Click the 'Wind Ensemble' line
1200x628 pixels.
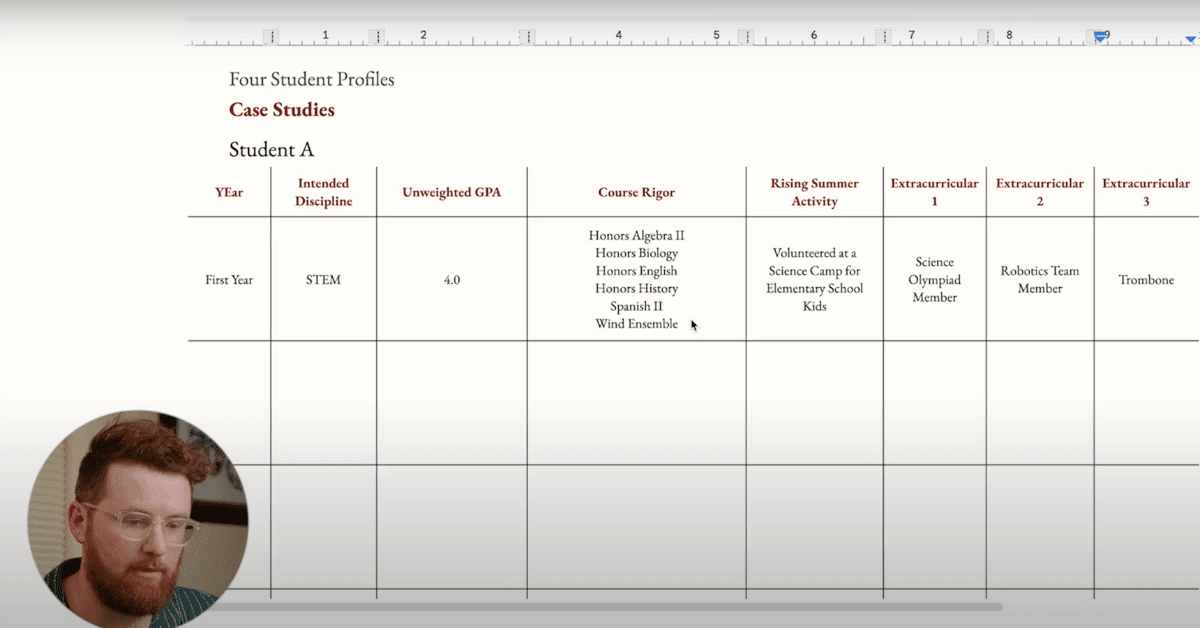pyautogui.click(x=637, y=324)
